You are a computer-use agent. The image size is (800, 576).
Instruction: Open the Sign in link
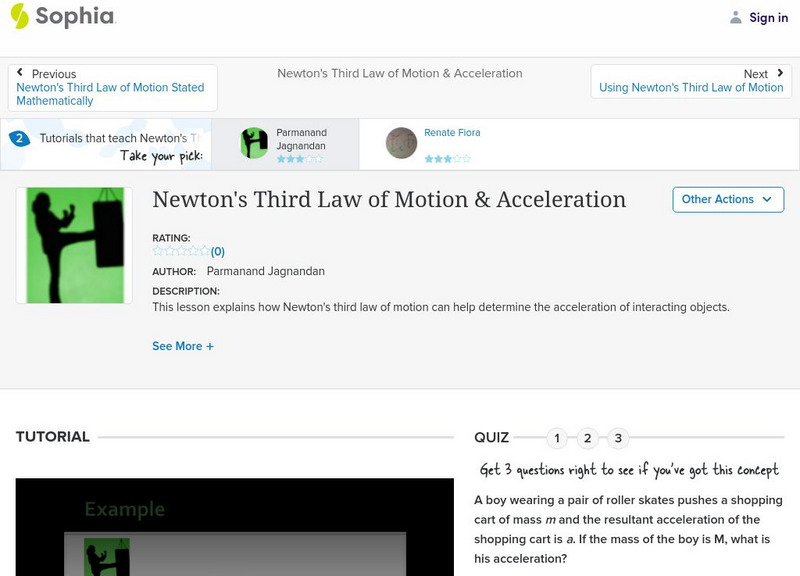point(768,17)
